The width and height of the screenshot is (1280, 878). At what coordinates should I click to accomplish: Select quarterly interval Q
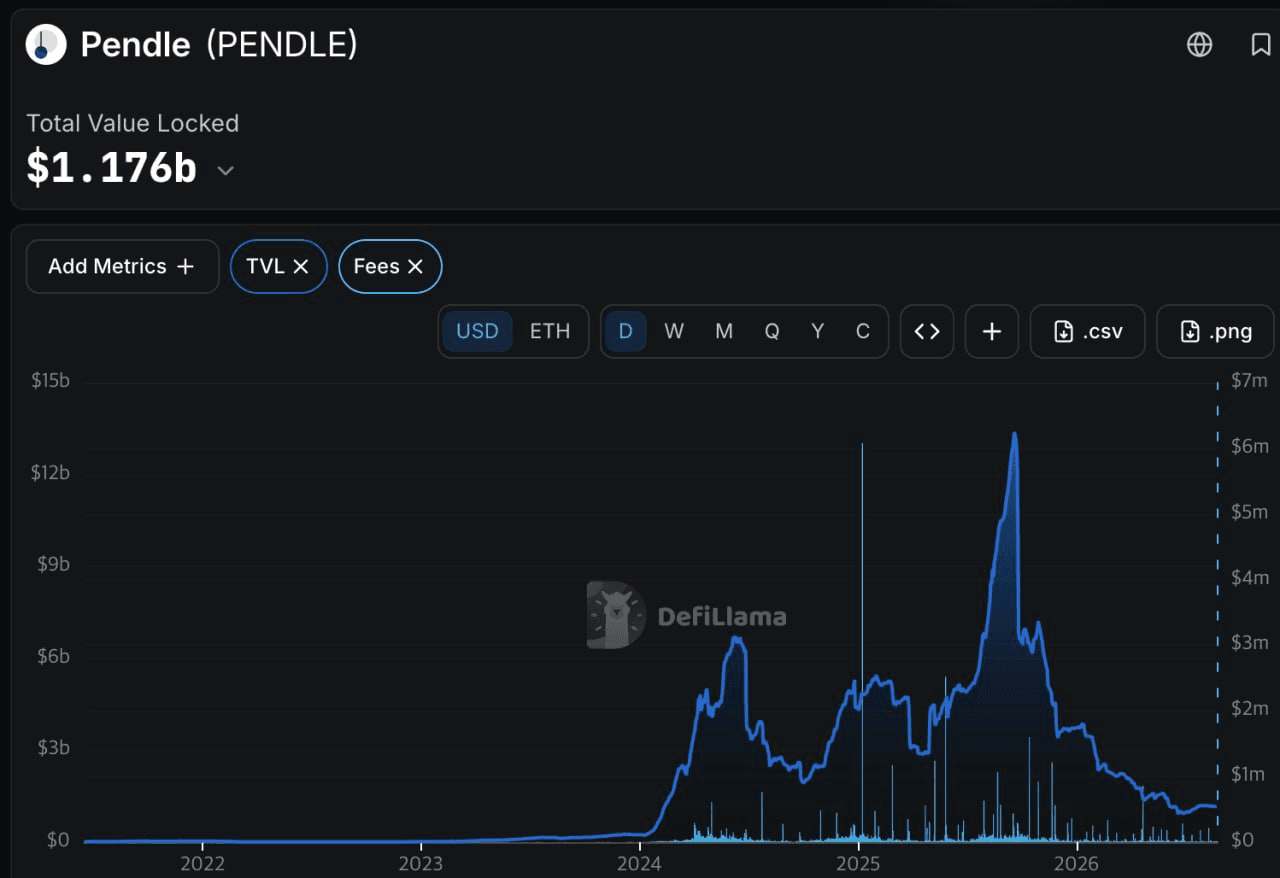click(x=772, y=331)
